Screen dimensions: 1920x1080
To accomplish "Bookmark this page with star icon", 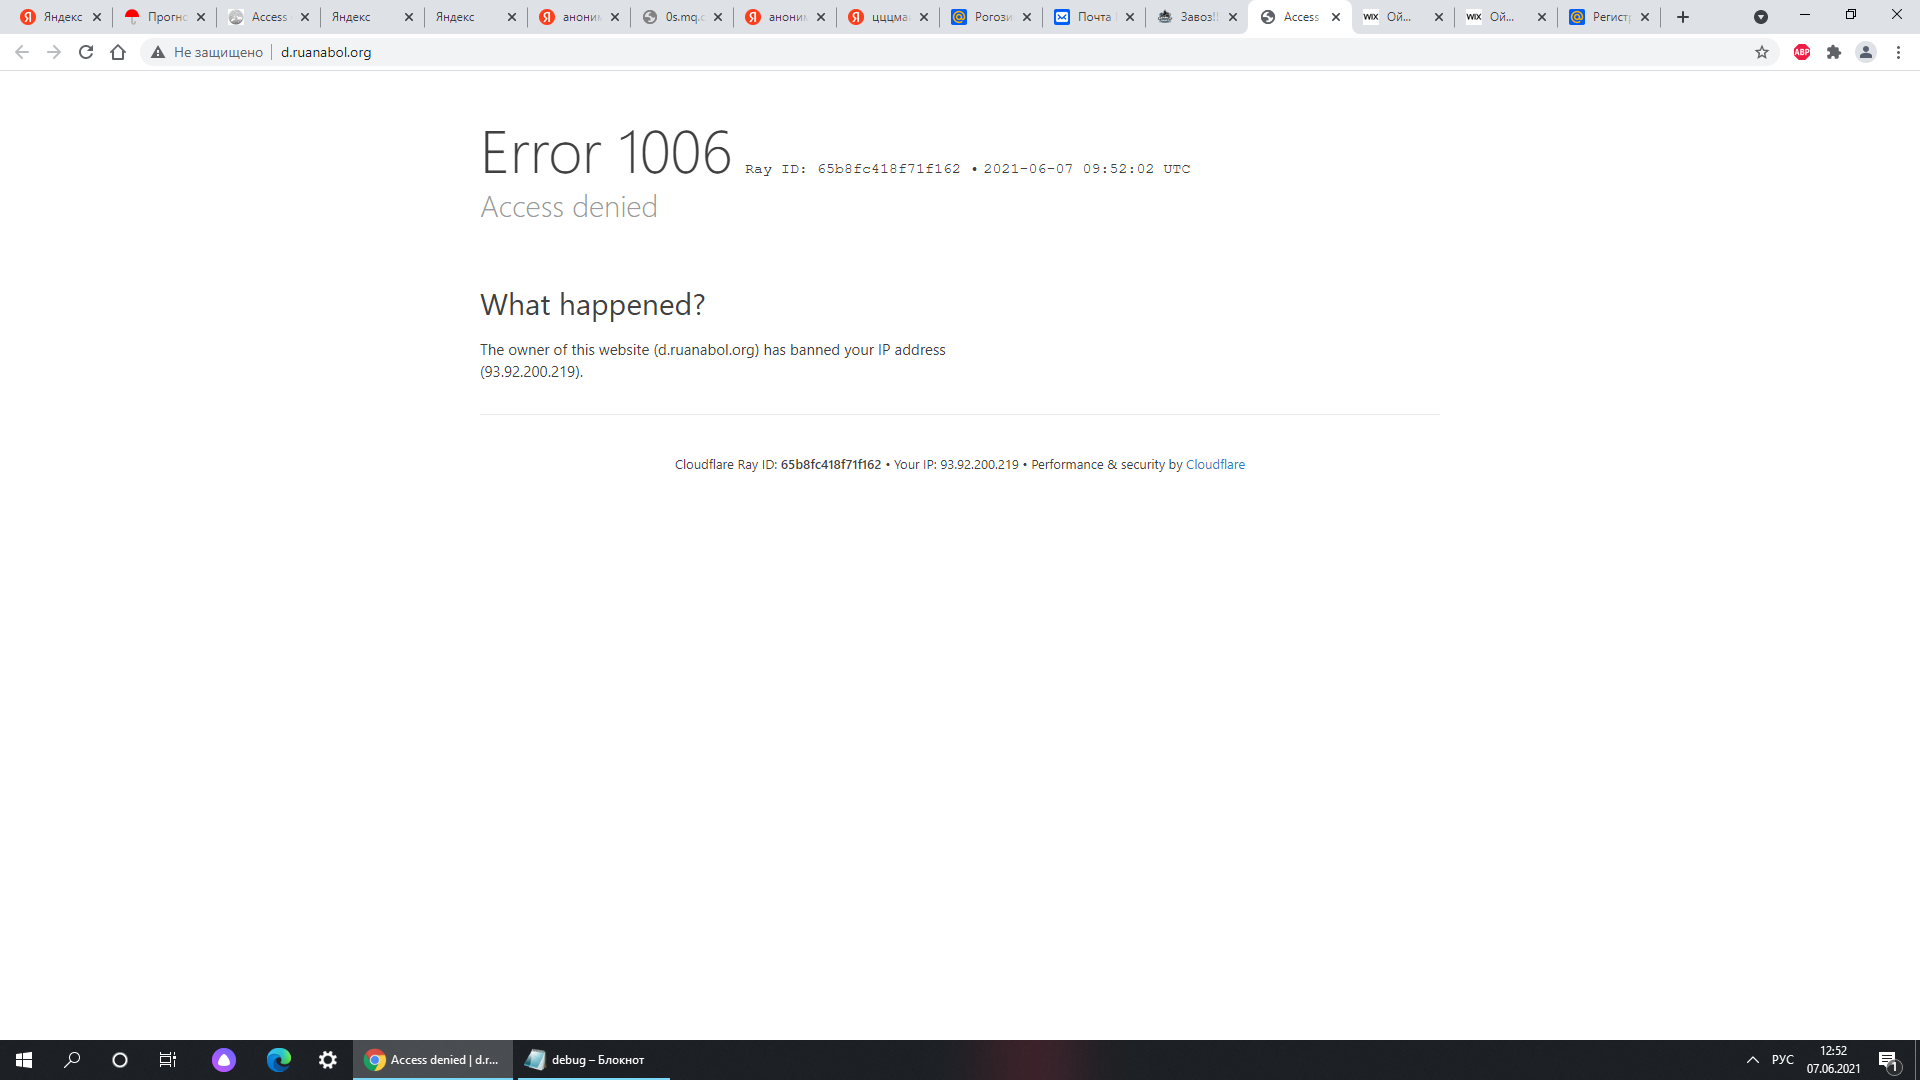I will click(1762, 52).
